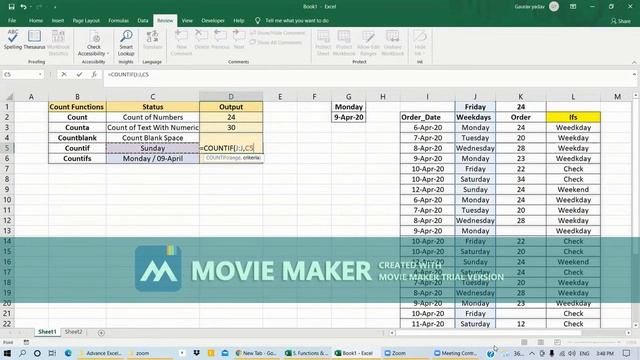Show hidden system tray icons
Screen dimensions: 640x360
click(532, 353)
